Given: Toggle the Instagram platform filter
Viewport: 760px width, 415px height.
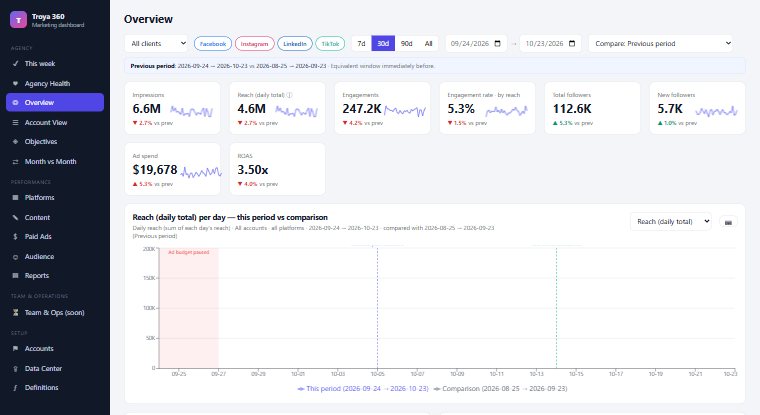Looking at the screenshot, I should (x=254, y=44).
